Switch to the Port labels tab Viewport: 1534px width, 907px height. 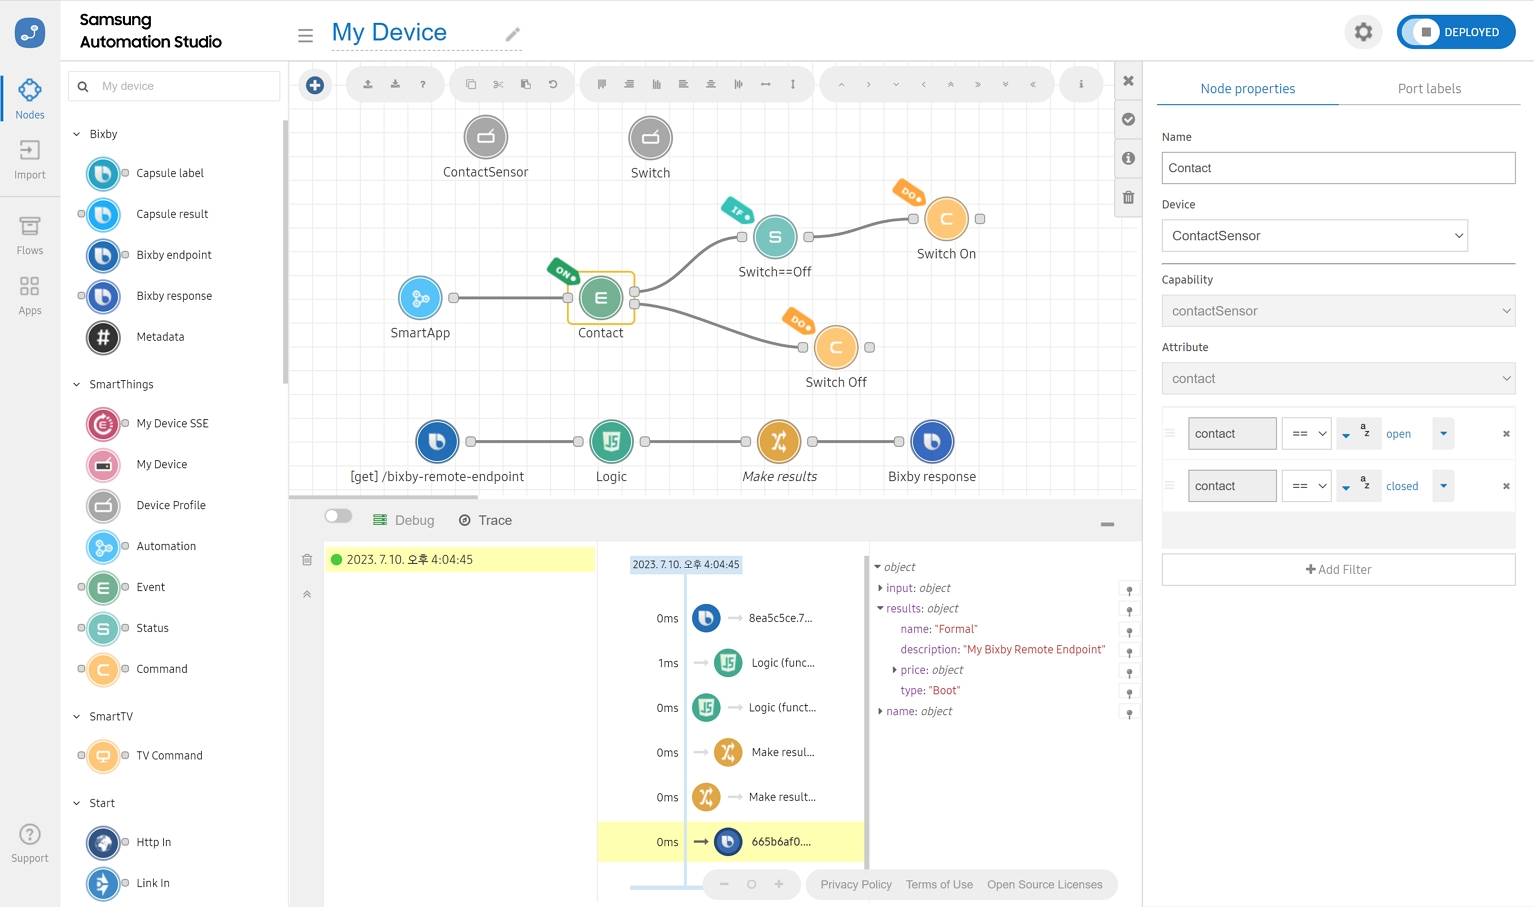tap(1429, 89)
